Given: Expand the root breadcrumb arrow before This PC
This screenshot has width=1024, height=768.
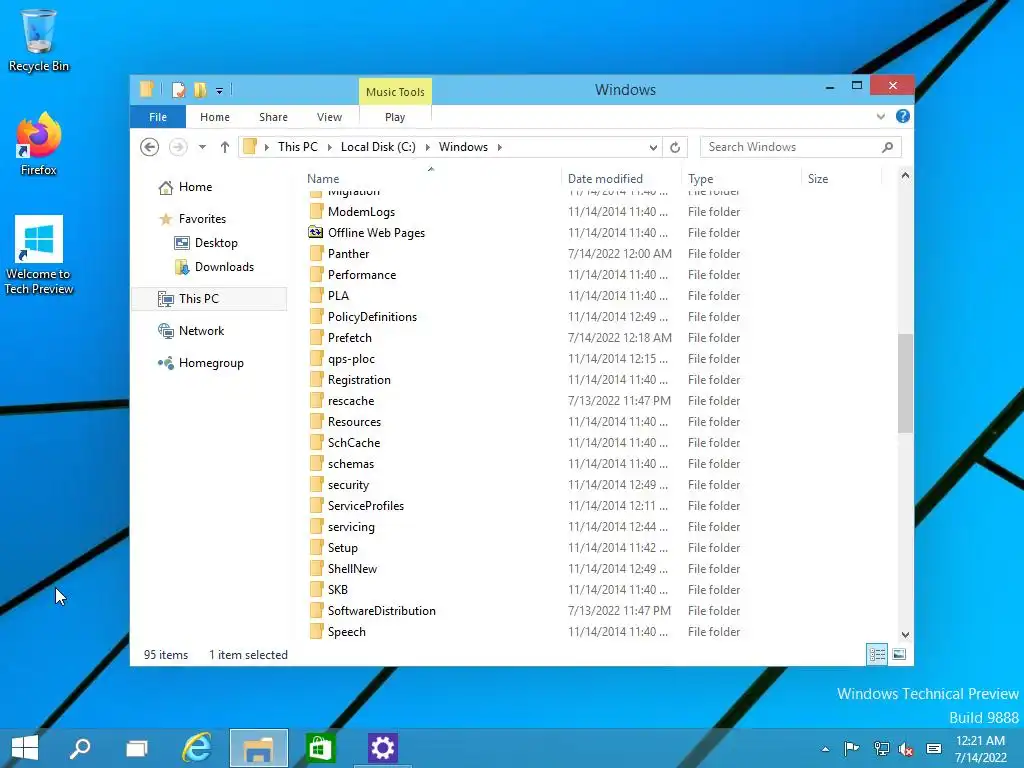Looking at the screenshot, I should pos(266,147).
